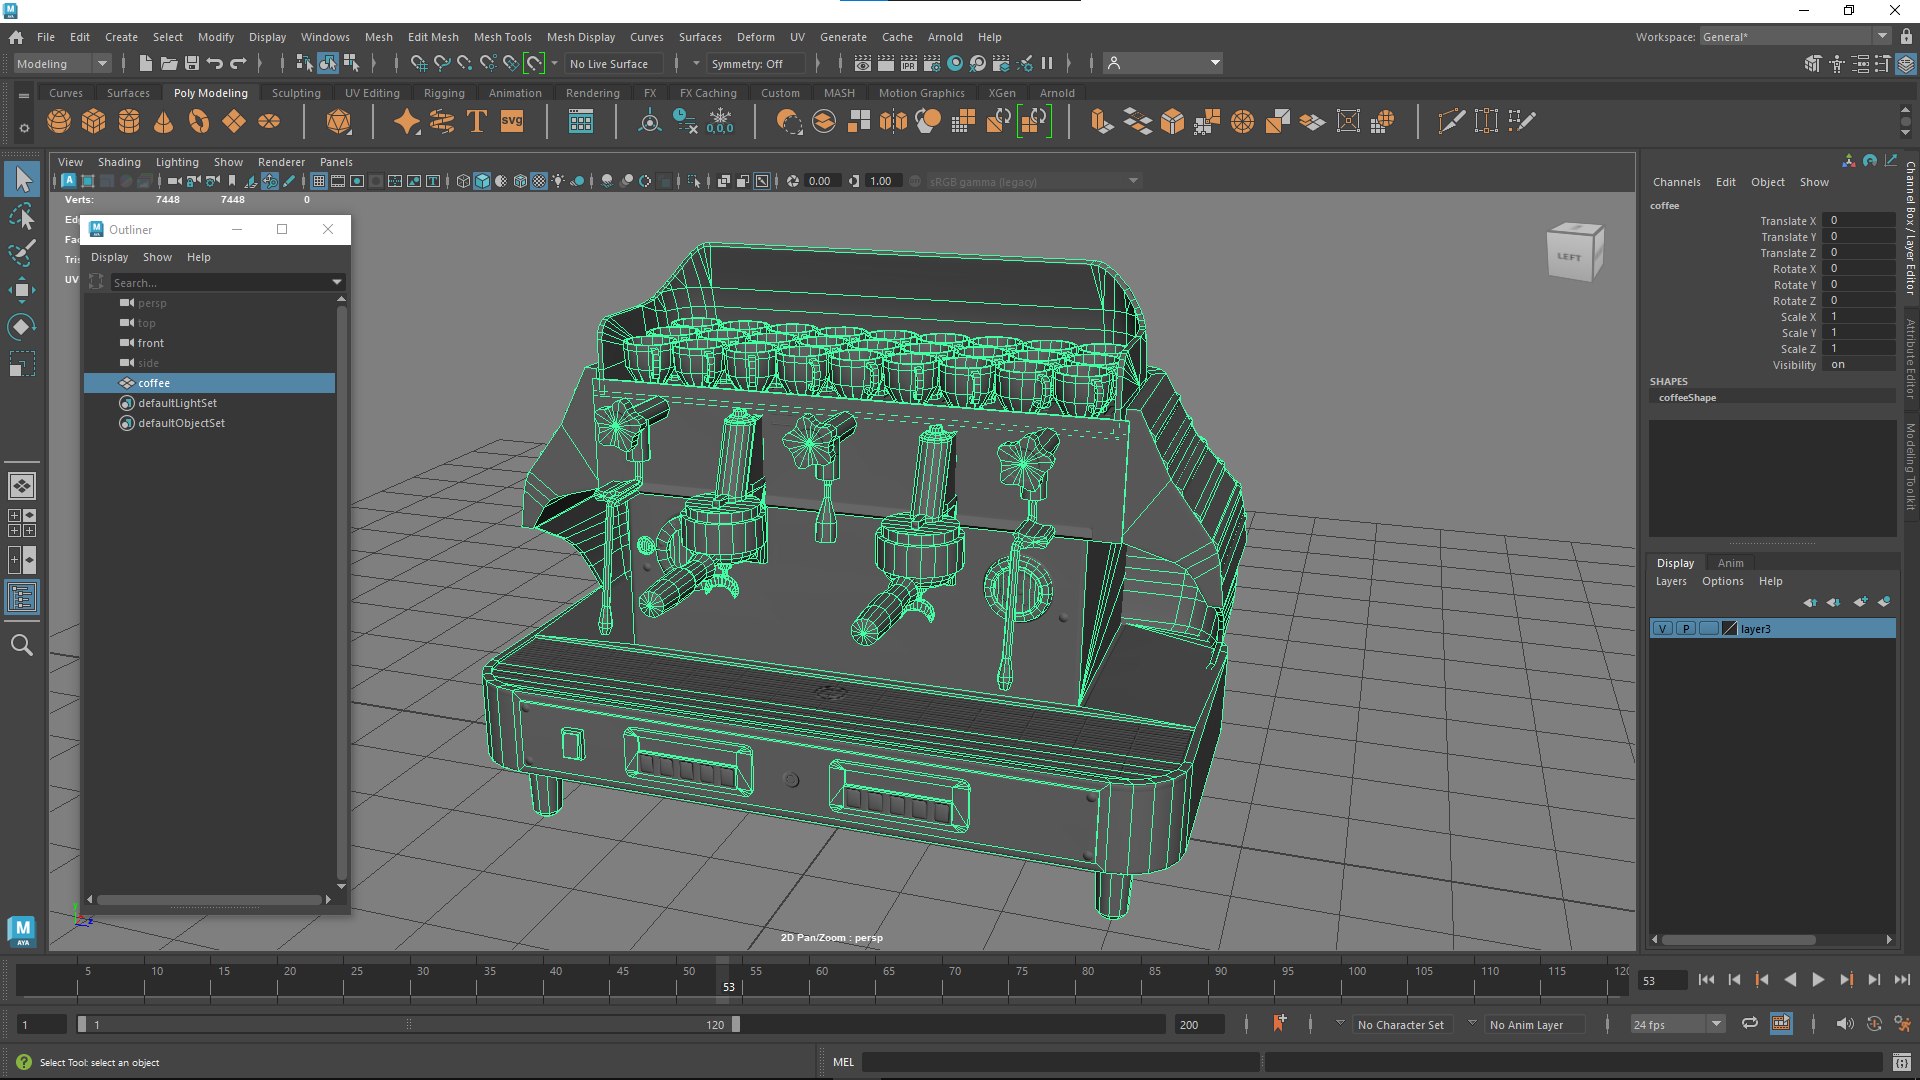Click the Undo arrow icon
1920x1080 pixels.
(x=215, y=63)
